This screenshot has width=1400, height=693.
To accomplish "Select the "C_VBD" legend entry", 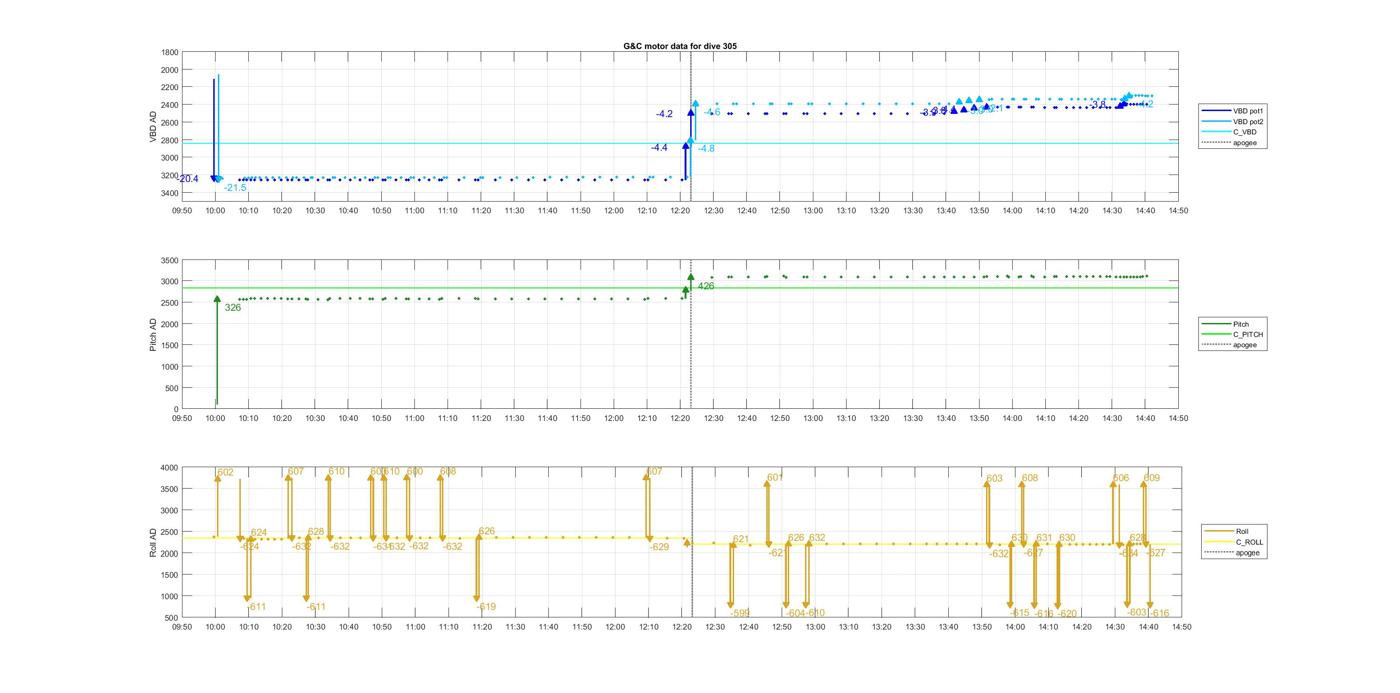I will tap(1246, 132).
